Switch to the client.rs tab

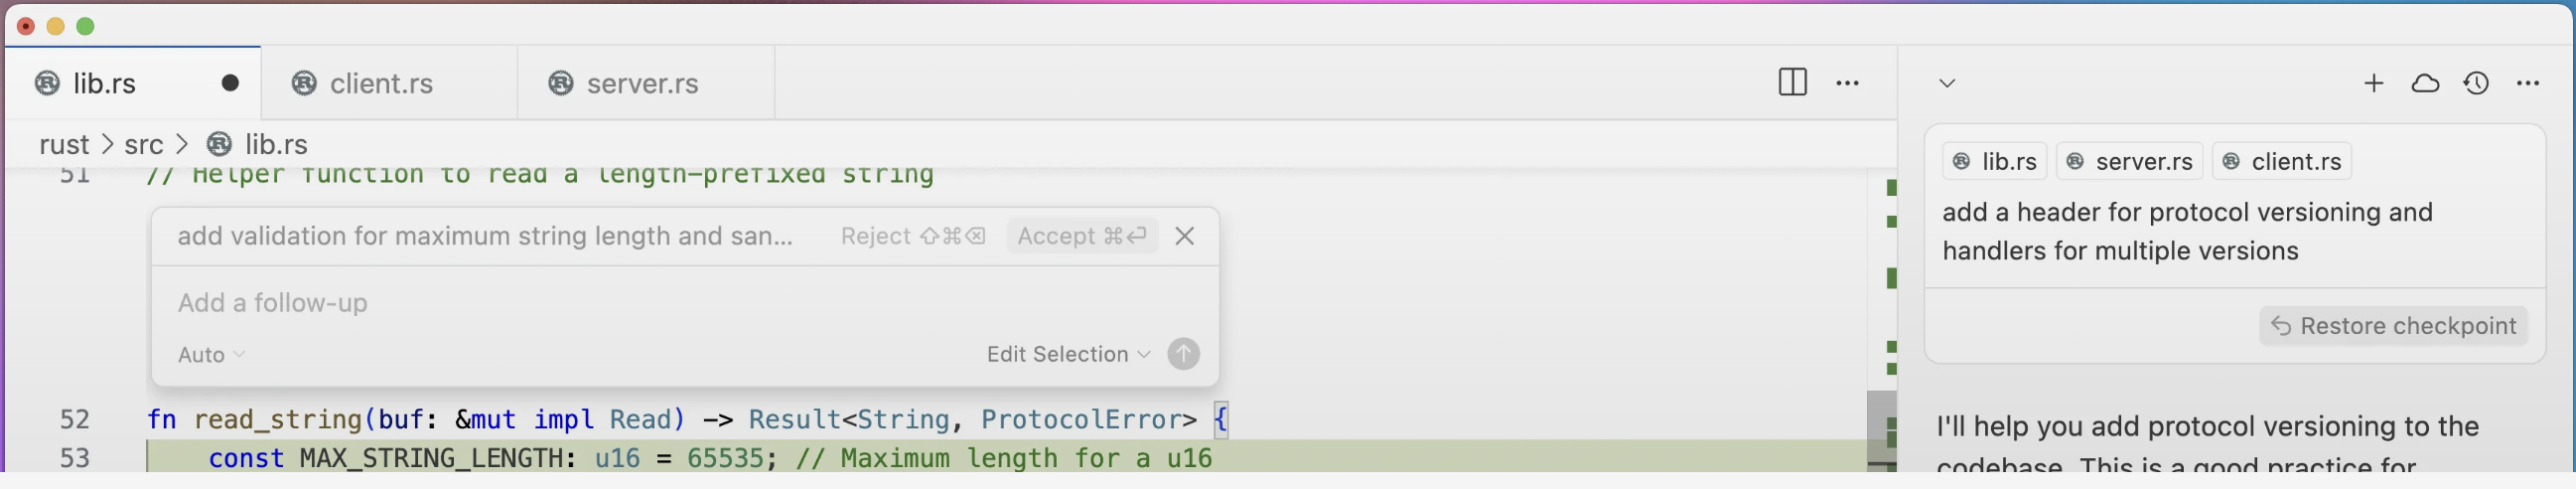pyautogui.click(x=381, y=83)
